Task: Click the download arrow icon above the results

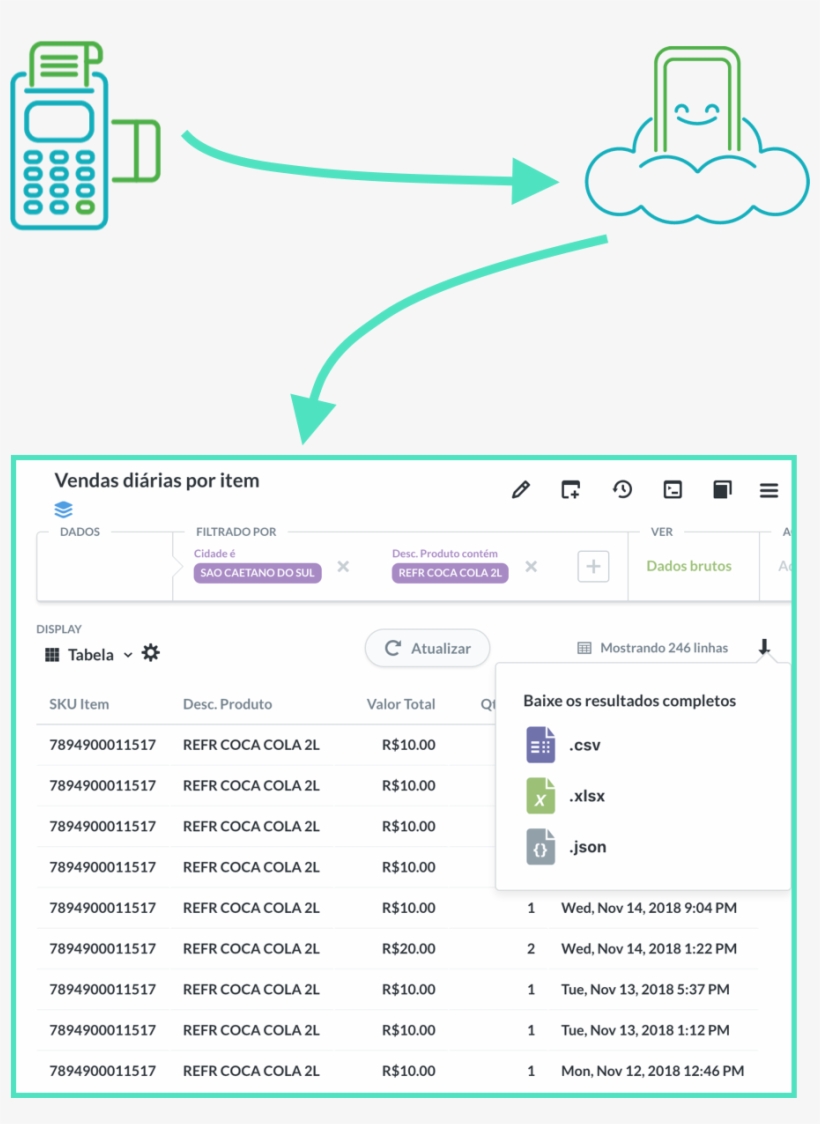Action: pos(765,648)
